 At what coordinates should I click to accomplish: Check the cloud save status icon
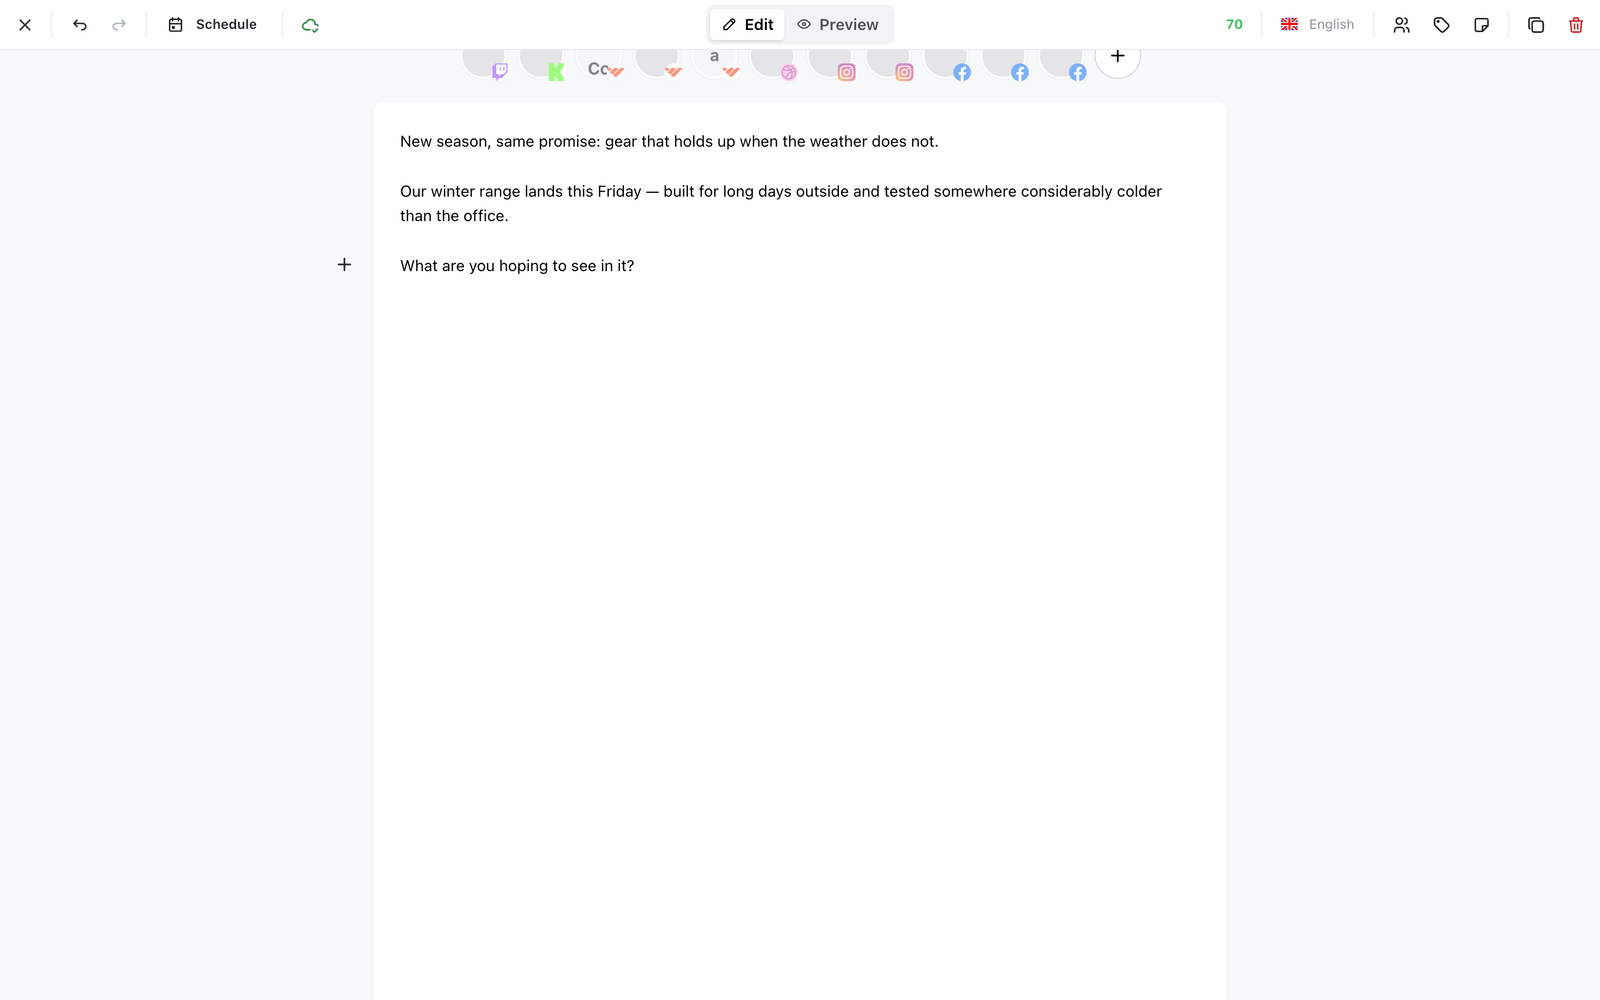click(310, 25)
